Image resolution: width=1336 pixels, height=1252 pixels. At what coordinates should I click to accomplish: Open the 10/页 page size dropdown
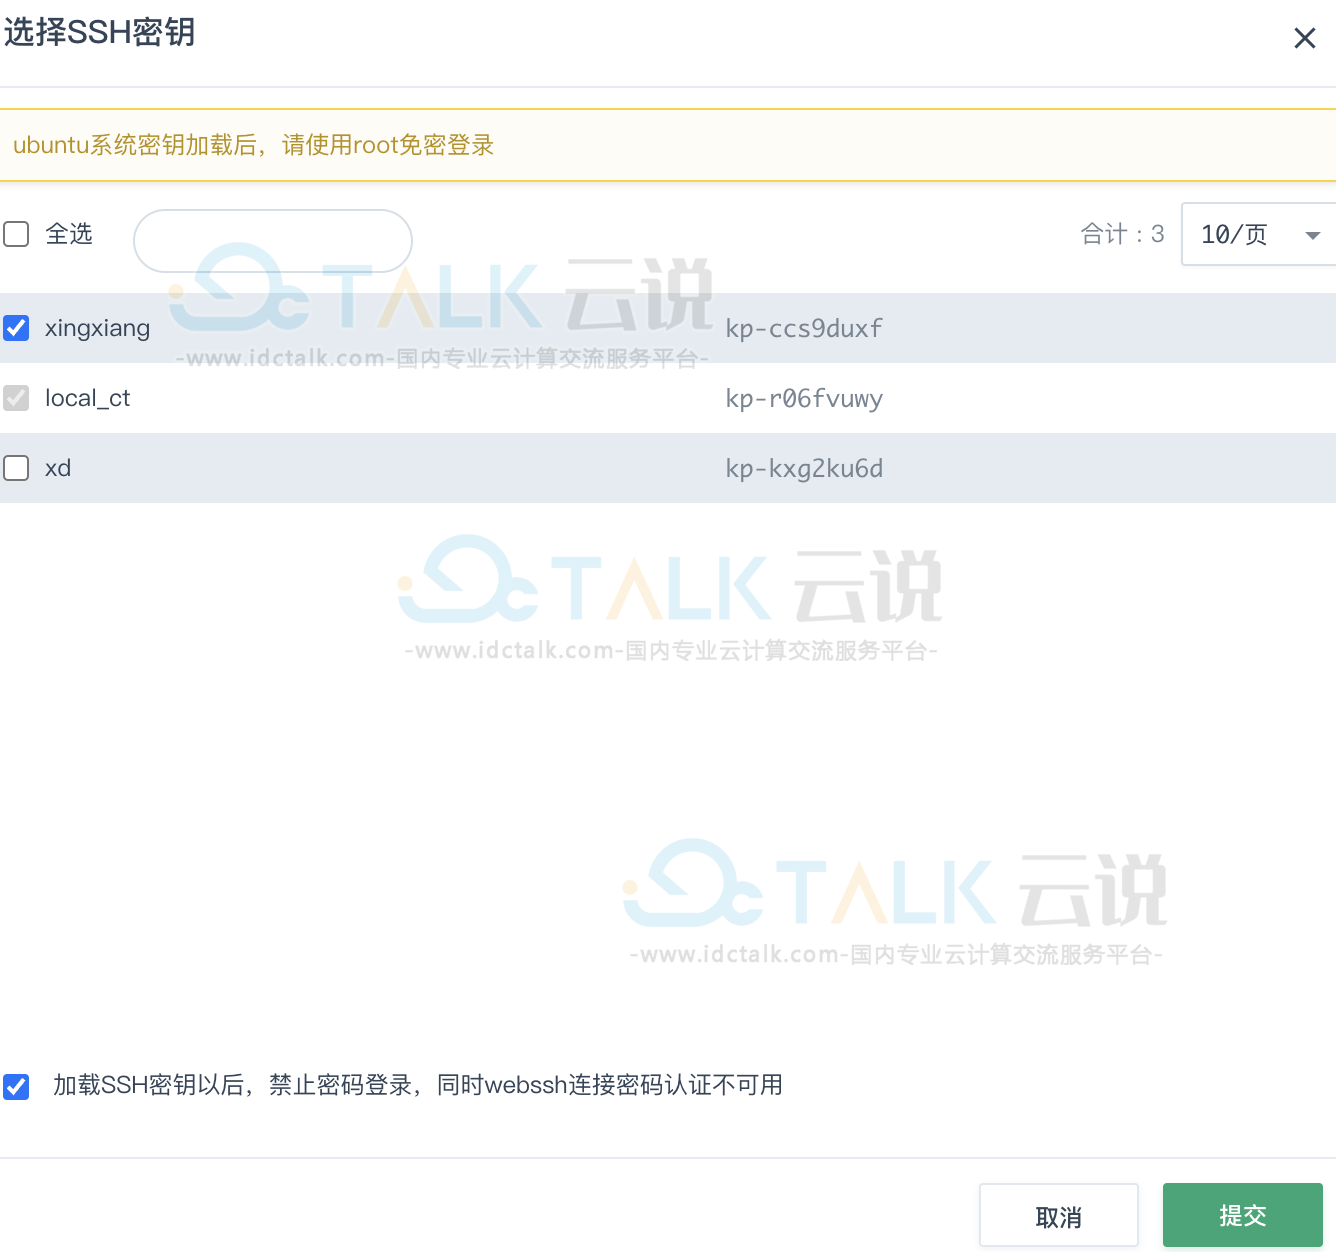click(1259, 234)
